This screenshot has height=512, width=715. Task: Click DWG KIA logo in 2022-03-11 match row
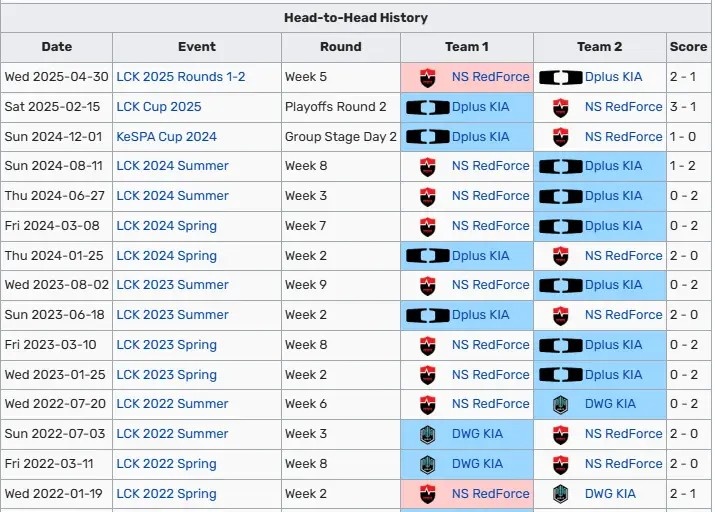click(x=428, y=464)
